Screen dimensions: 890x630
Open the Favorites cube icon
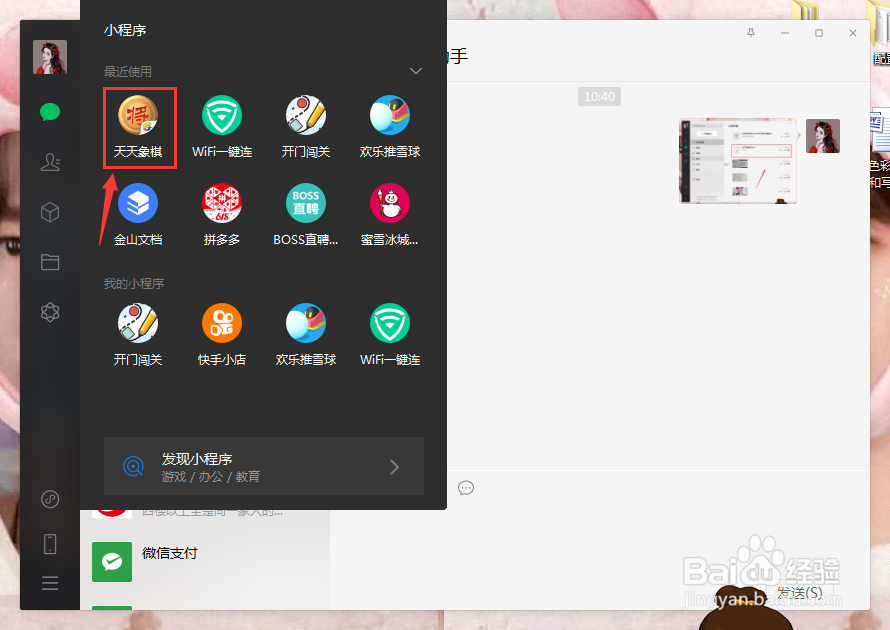click(x=50, y=212)
